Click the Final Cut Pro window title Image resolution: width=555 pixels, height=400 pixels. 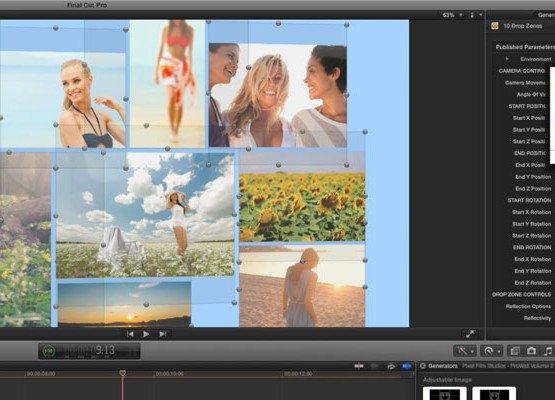coord(87,5)
